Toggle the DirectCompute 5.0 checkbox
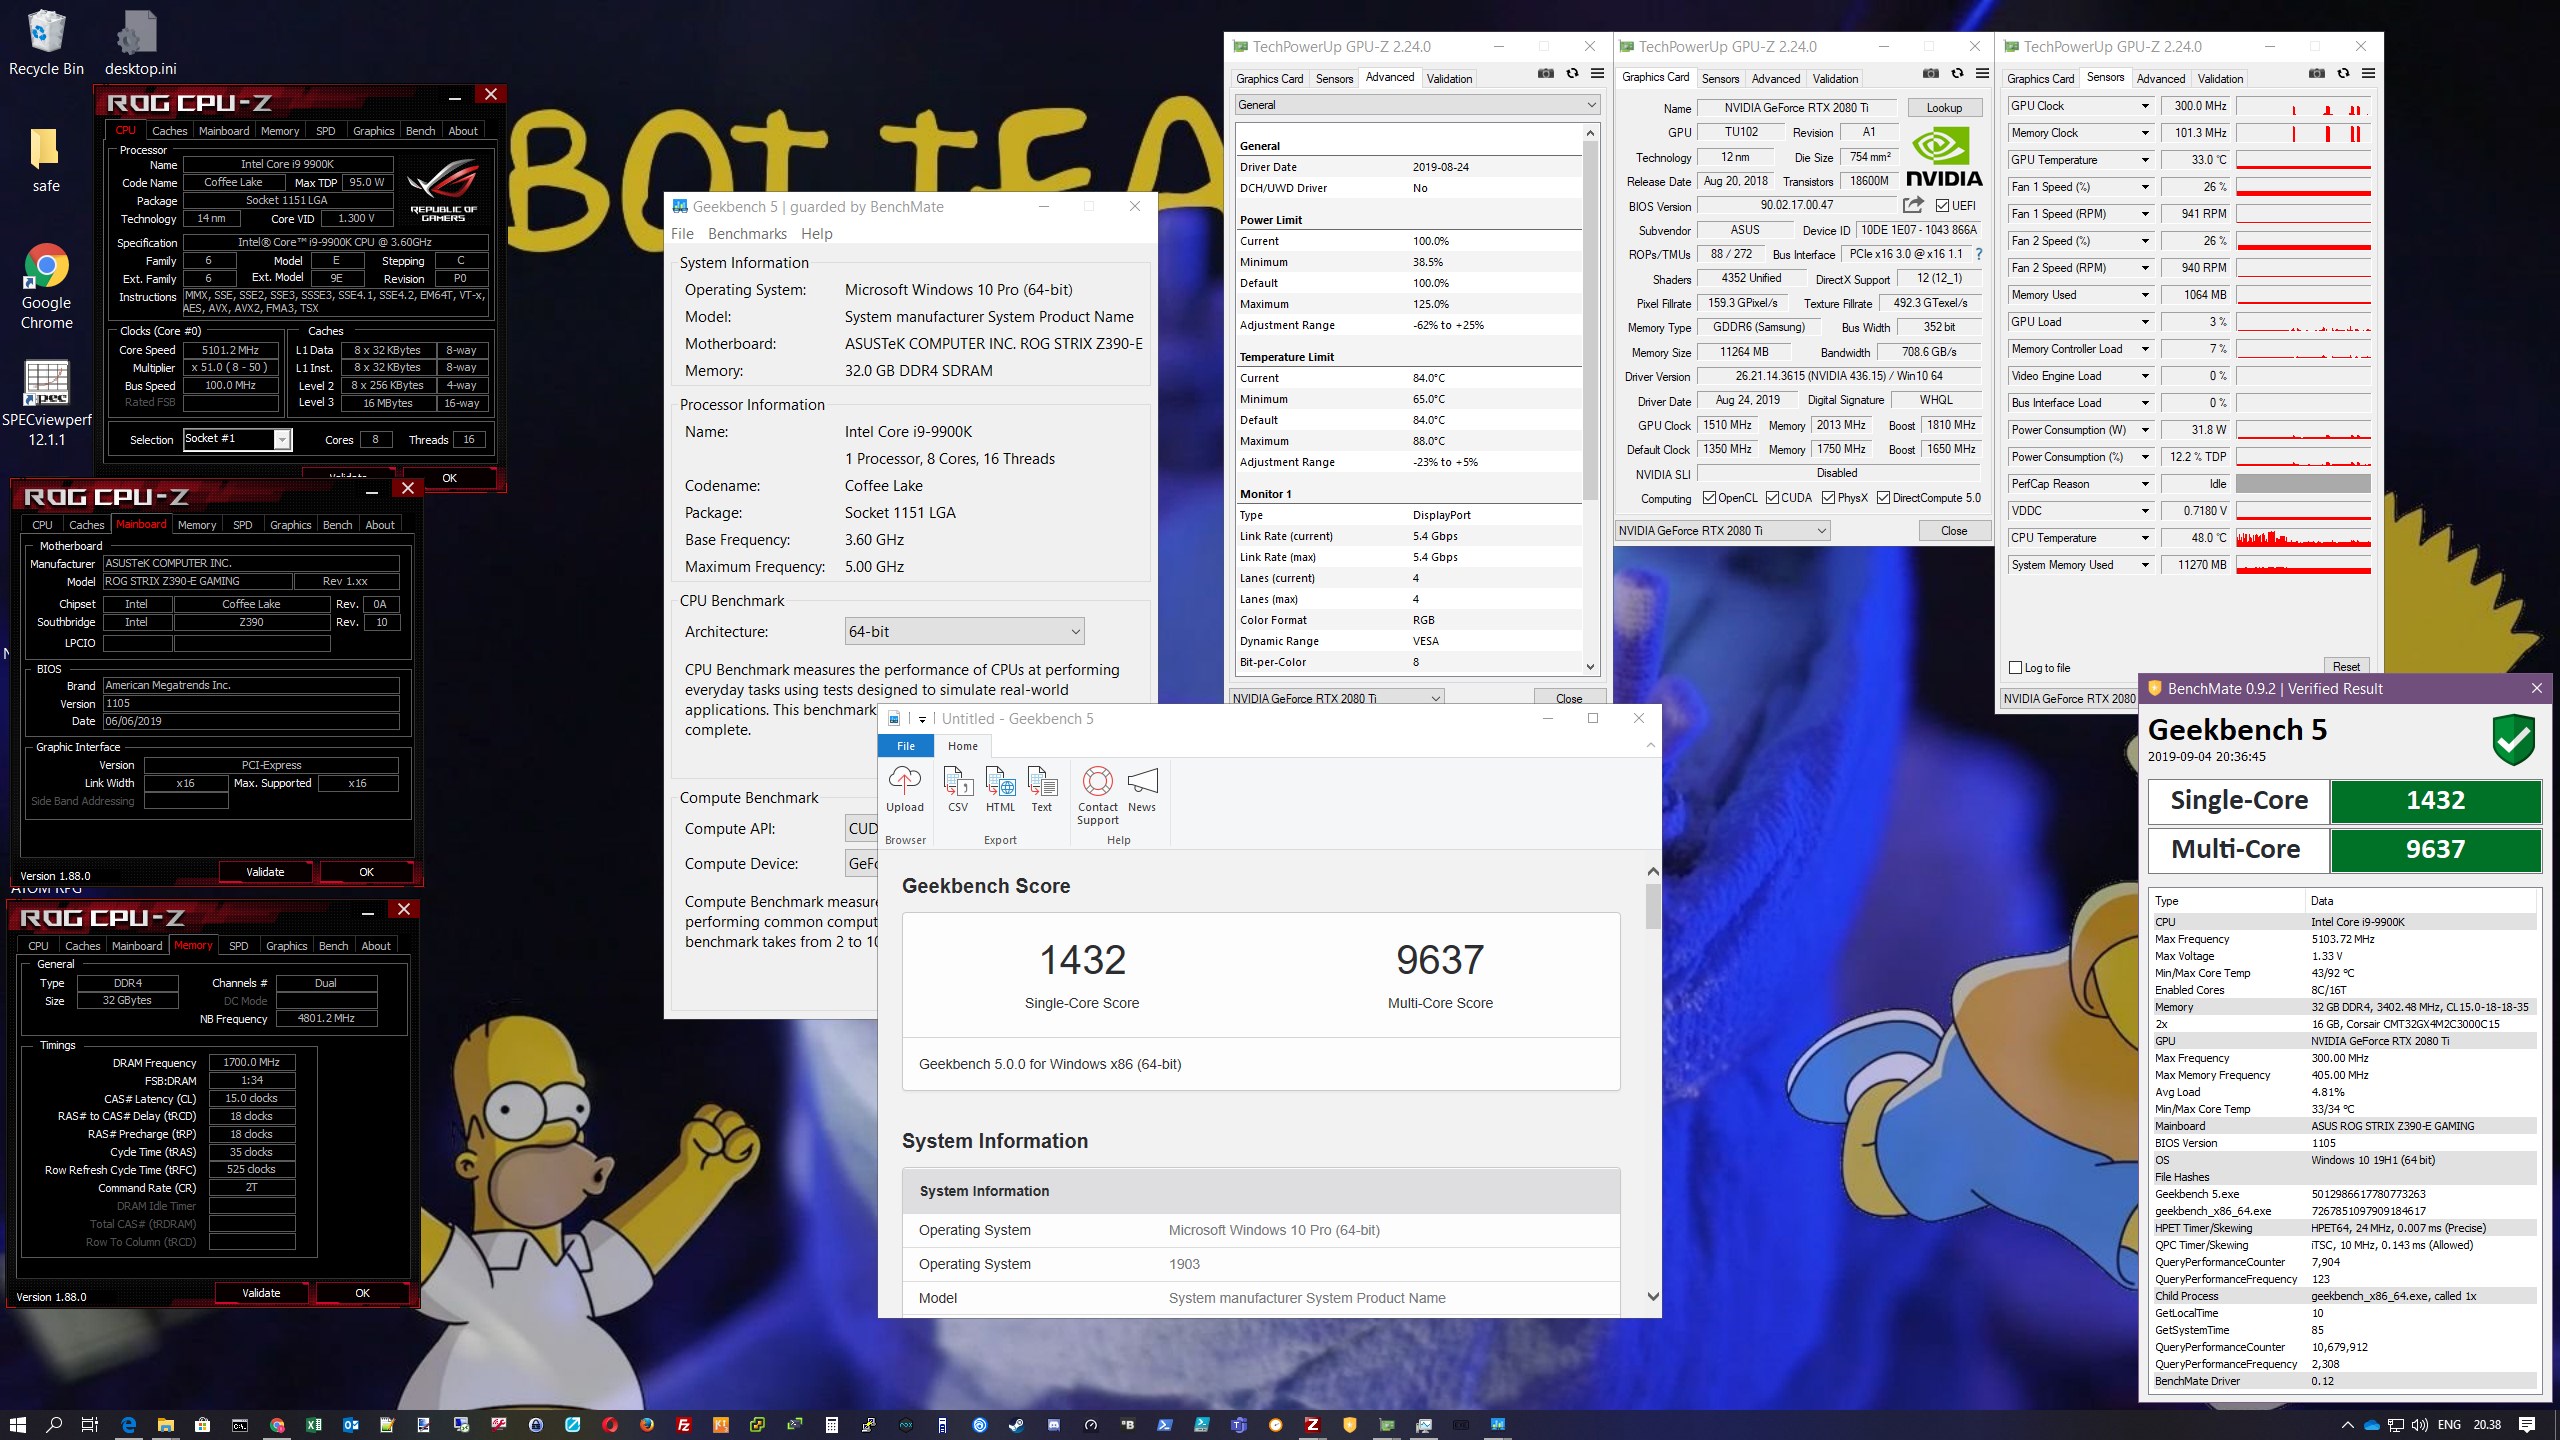The height and width of the screenshot is (1440, 2560). 1883,498
